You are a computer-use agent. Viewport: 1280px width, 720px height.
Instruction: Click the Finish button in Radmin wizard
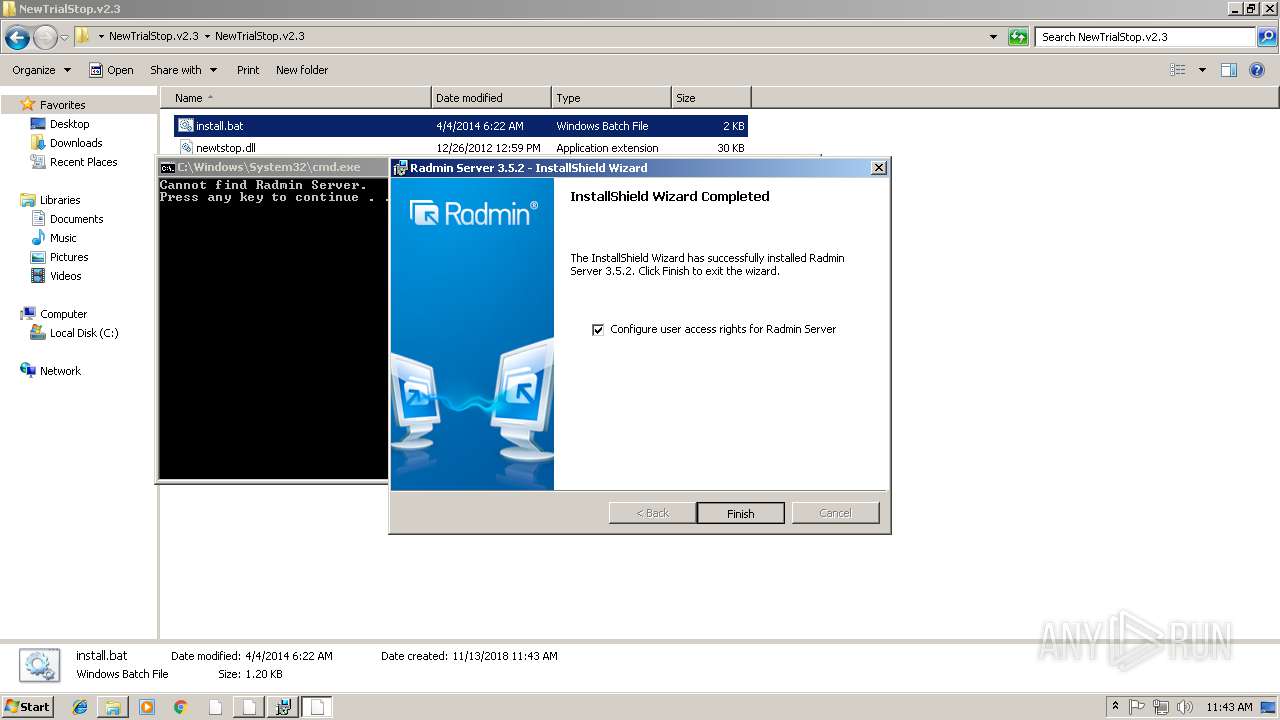[740, 513]
